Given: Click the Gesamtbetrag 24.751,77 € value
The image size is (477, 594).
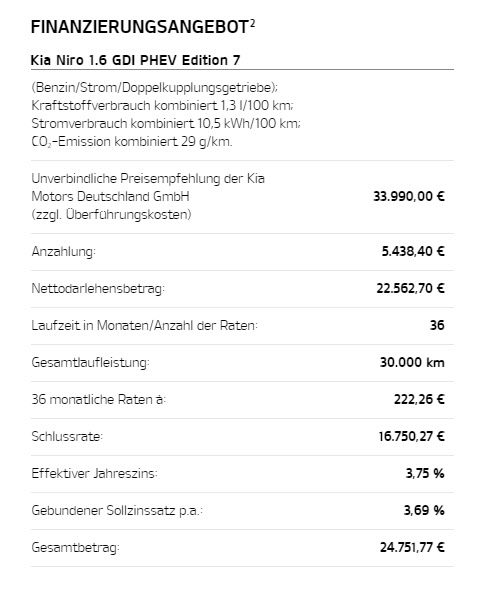Looking at the screenshot, I should 412,547.
